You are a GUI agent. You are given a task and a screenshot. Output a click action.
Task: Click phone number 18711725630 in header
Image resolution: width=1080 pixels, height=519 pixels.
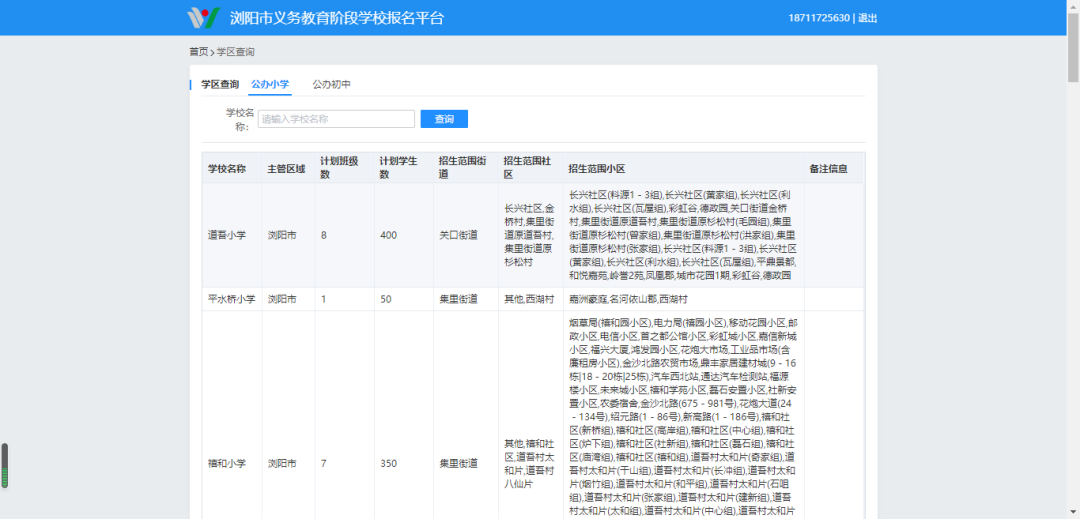pos(819,19)
